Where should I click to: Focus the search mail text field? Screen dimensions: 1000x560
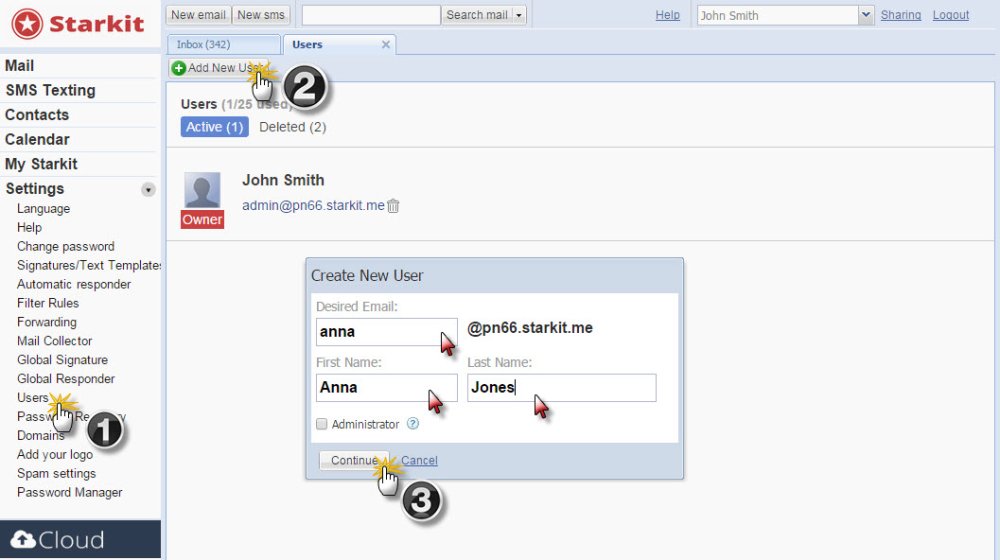tap(371, 15)
